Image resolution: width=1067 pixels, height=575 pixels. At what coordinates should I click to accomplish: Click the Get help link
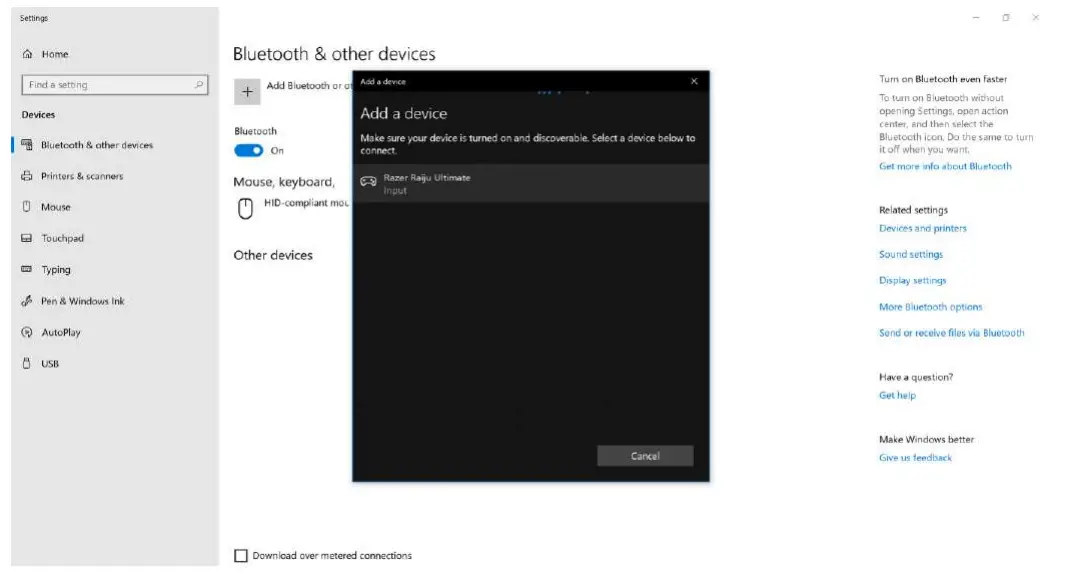897,395
